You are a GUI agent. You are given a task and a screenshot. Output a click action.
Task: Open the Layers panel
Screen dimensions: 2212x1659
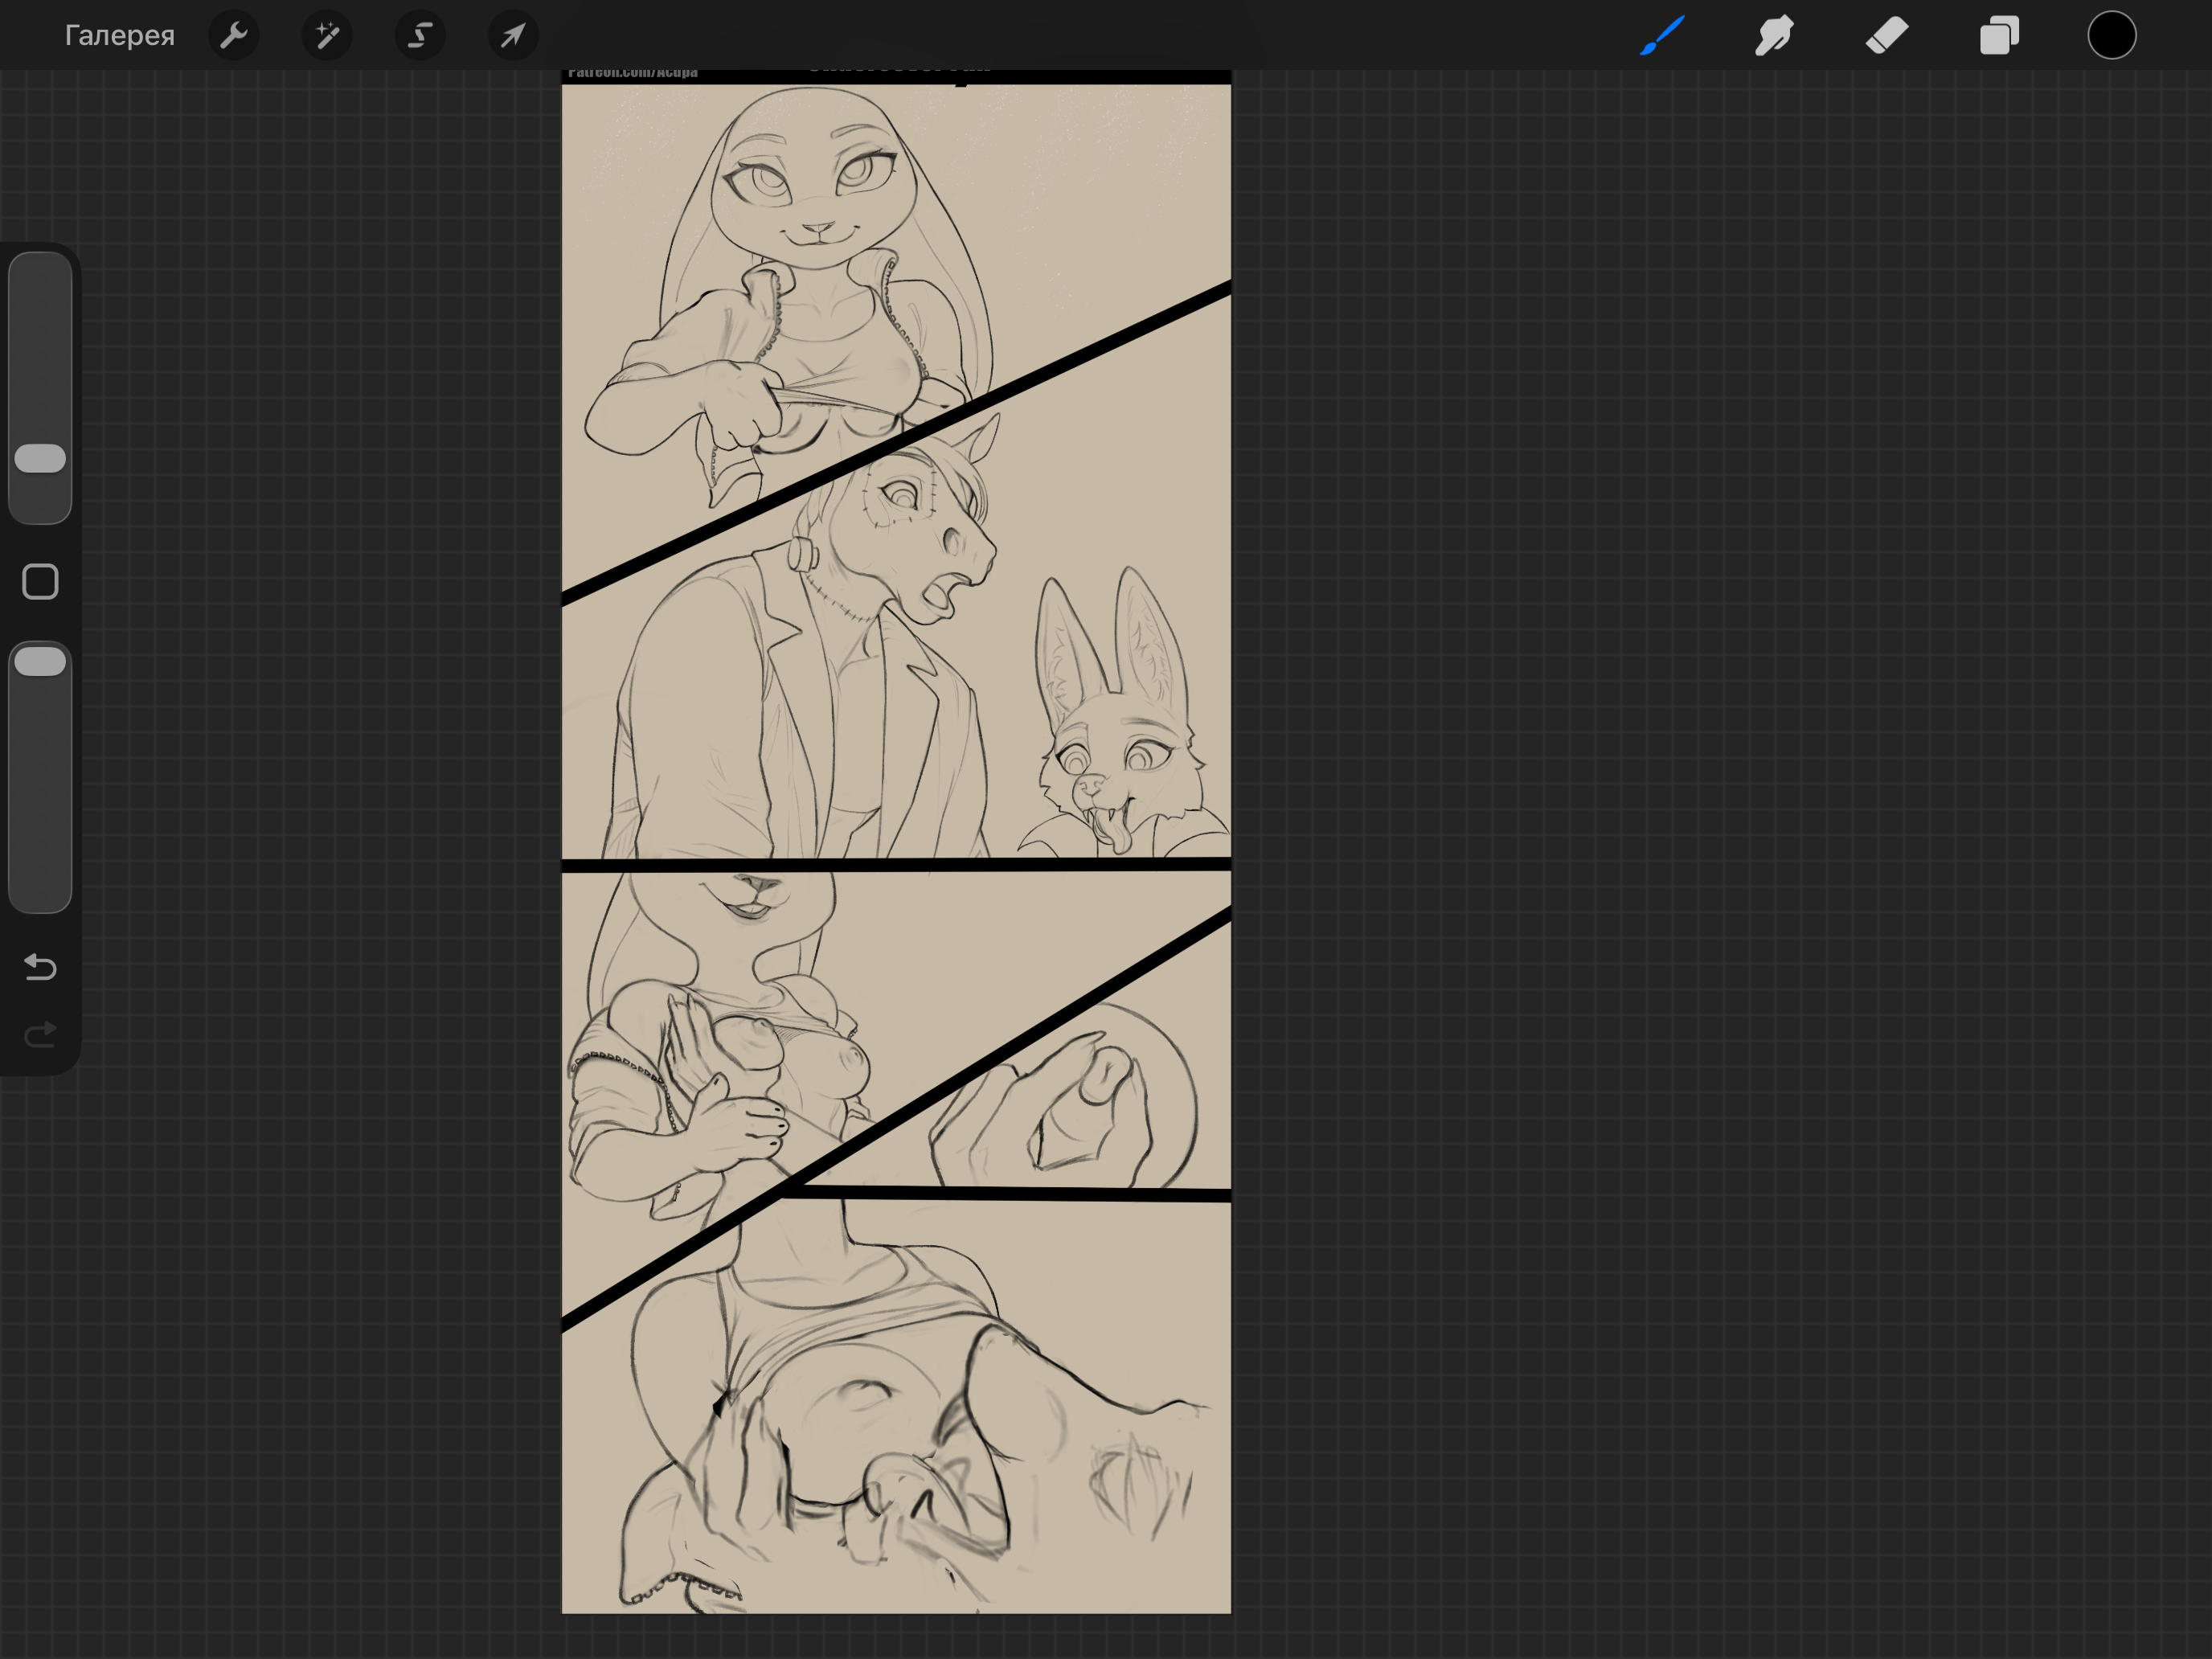1999,36
